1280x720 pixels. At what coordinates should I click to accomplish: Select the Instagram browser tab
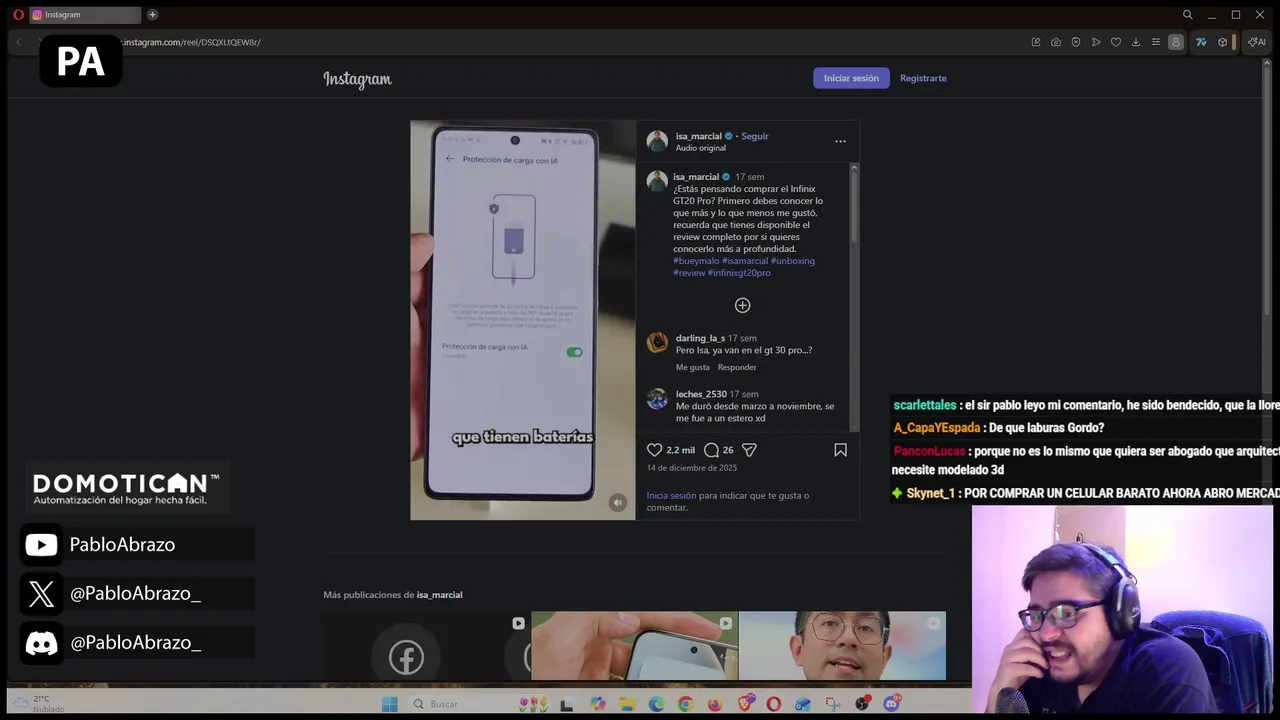[x=84, y=14]
